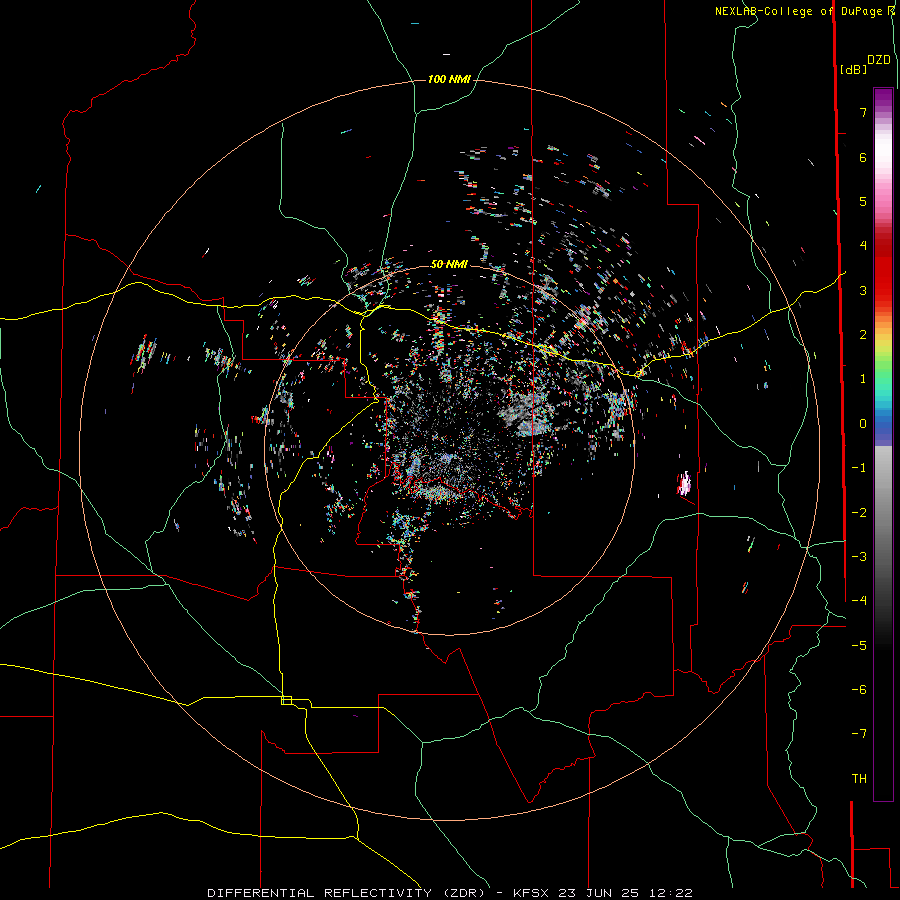Click the 2 label on the color scale
Image resolution: width=900 pixels, height=900 pixels.
(863, 335)
